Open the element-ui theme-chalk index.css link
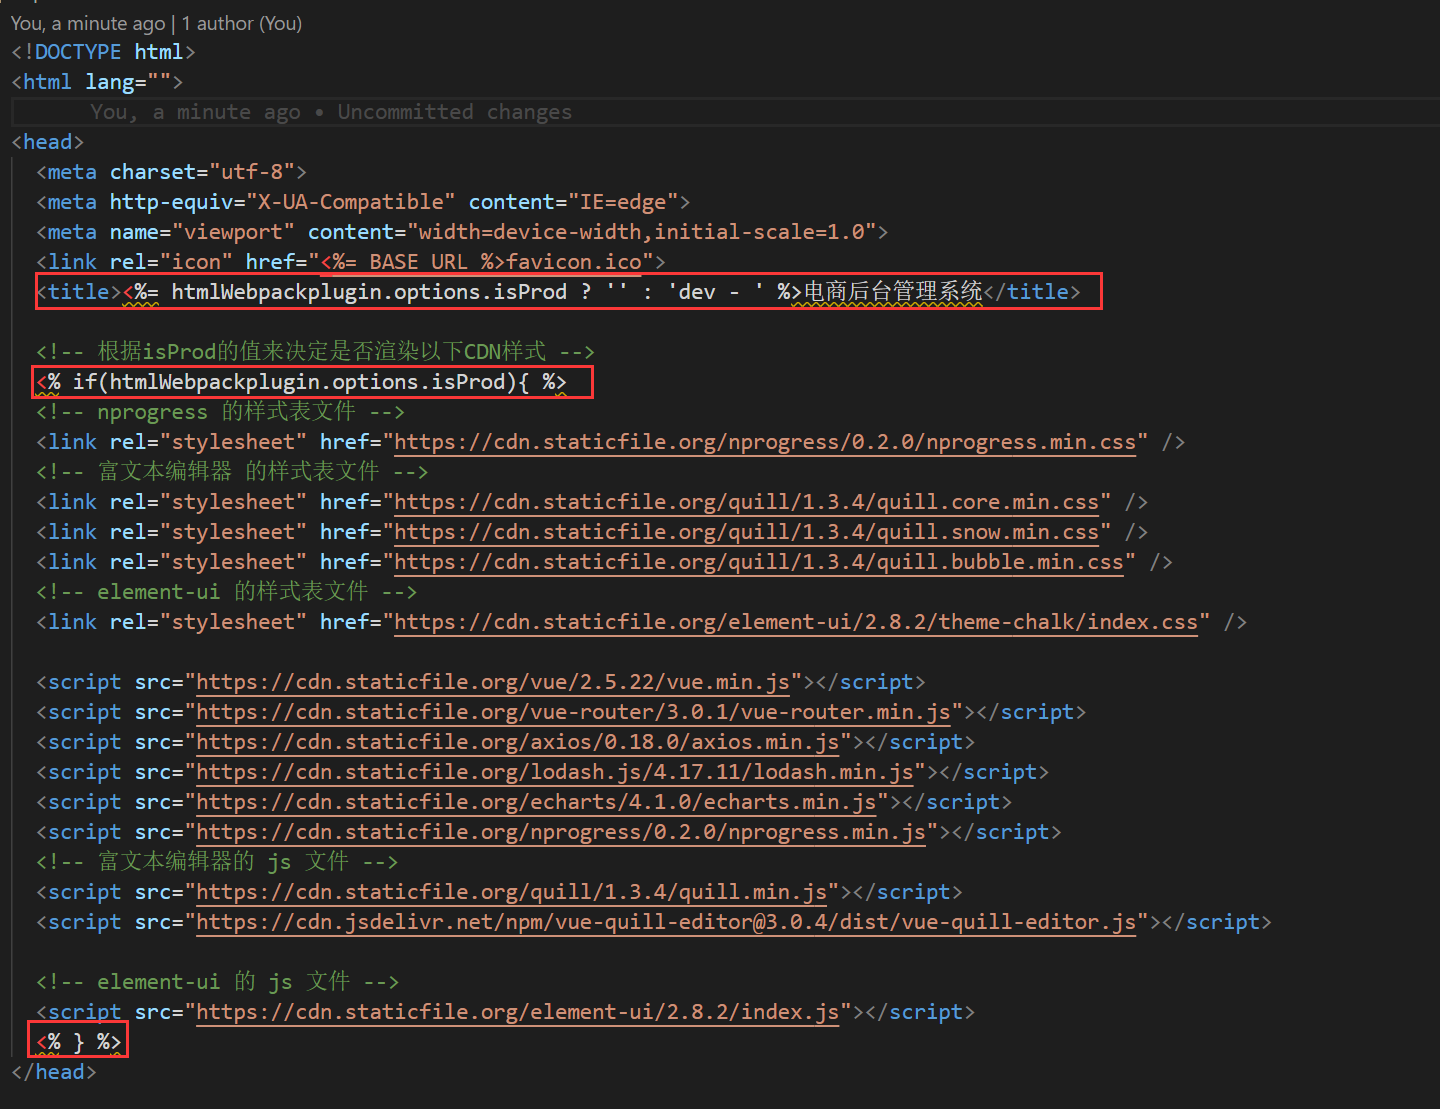The height and width of the screenshot is (1109, 1440). pyautogui.click(x=795, y=622)
